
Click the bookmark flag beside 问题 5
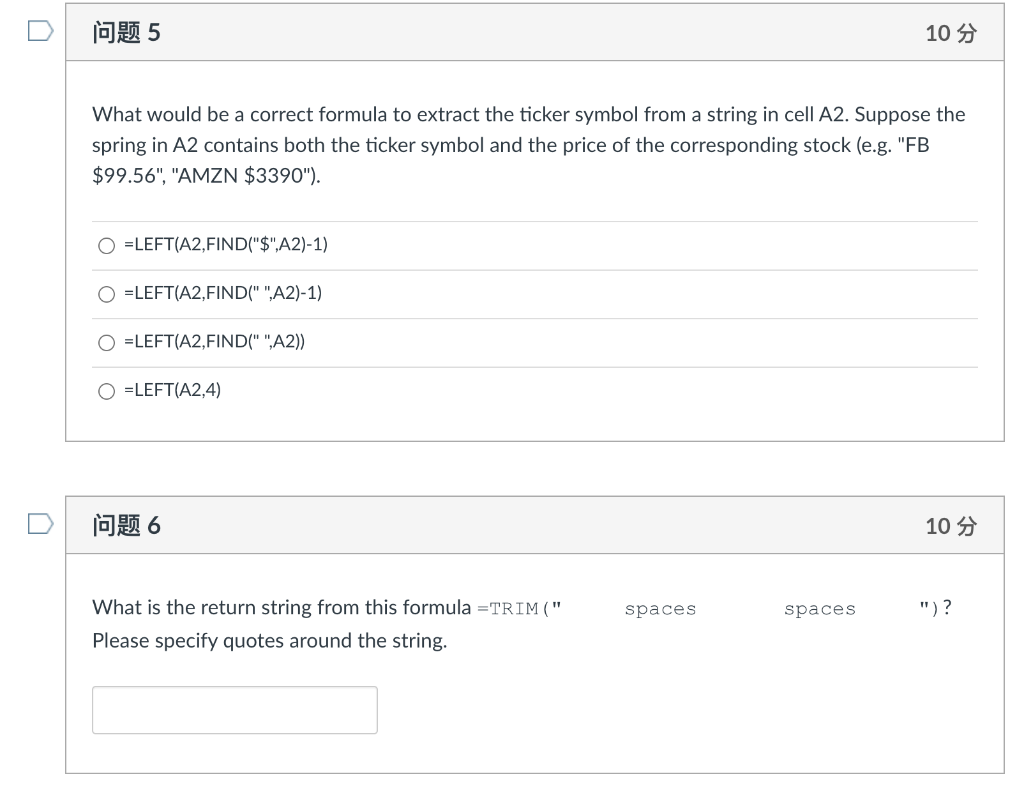click(39, 31)
